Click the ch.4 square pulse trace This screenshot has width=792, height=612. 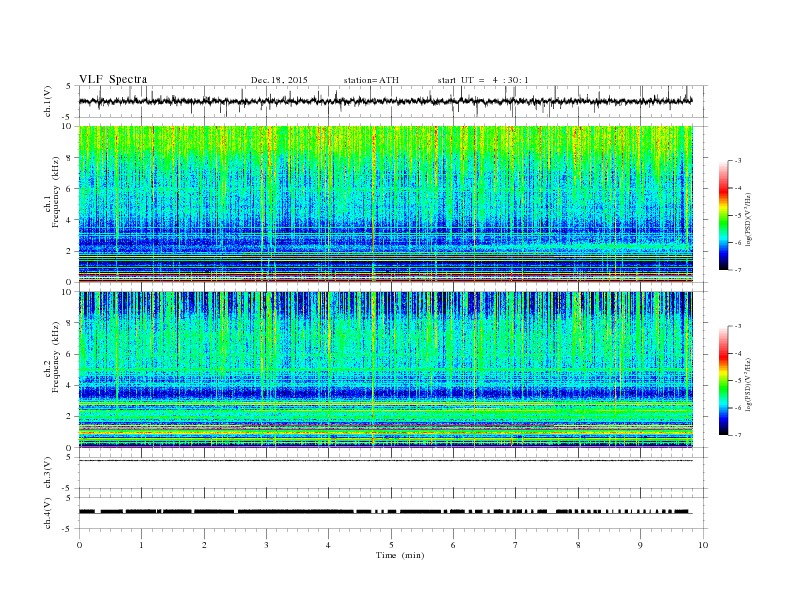(385, 512)
